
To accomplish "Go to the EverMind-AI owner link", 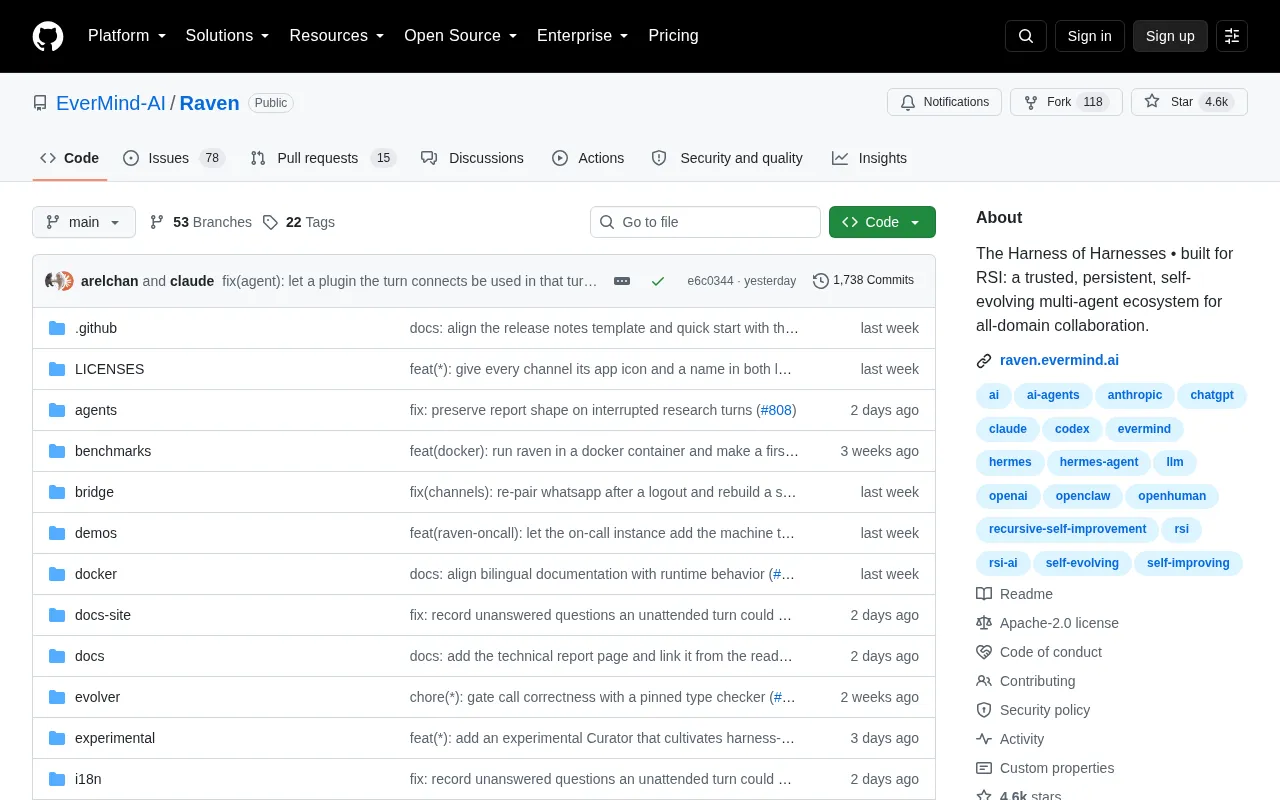I will [x=111, y=103].
